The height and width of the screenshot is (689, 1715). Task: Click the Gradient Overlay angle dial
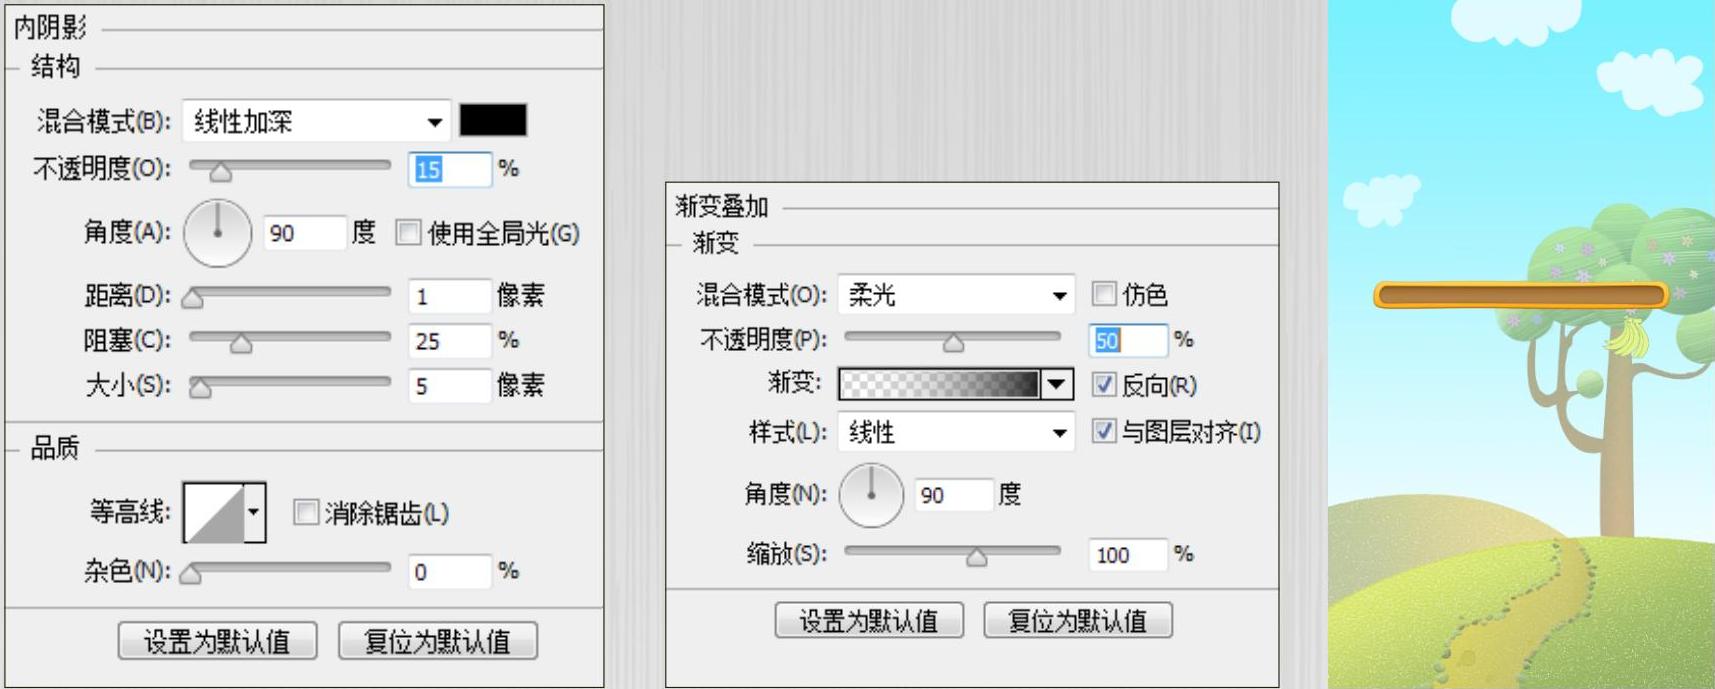click(871, 495)
